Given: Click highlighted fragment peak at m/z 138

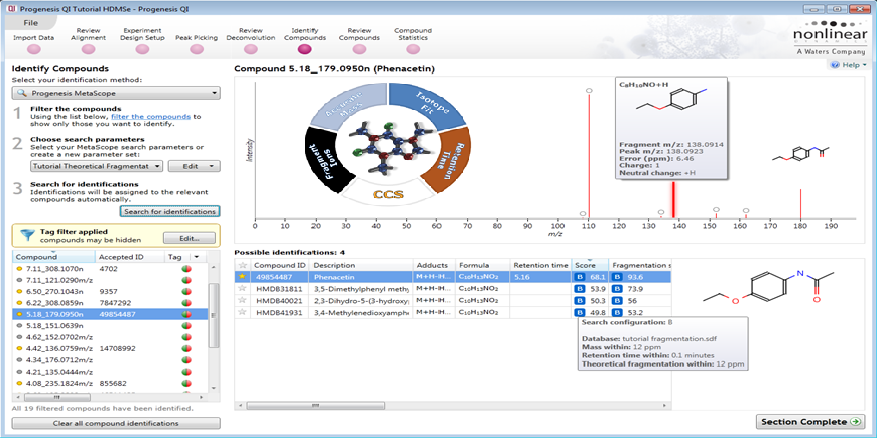Looking at the screenshot, I should click(673, 199).
